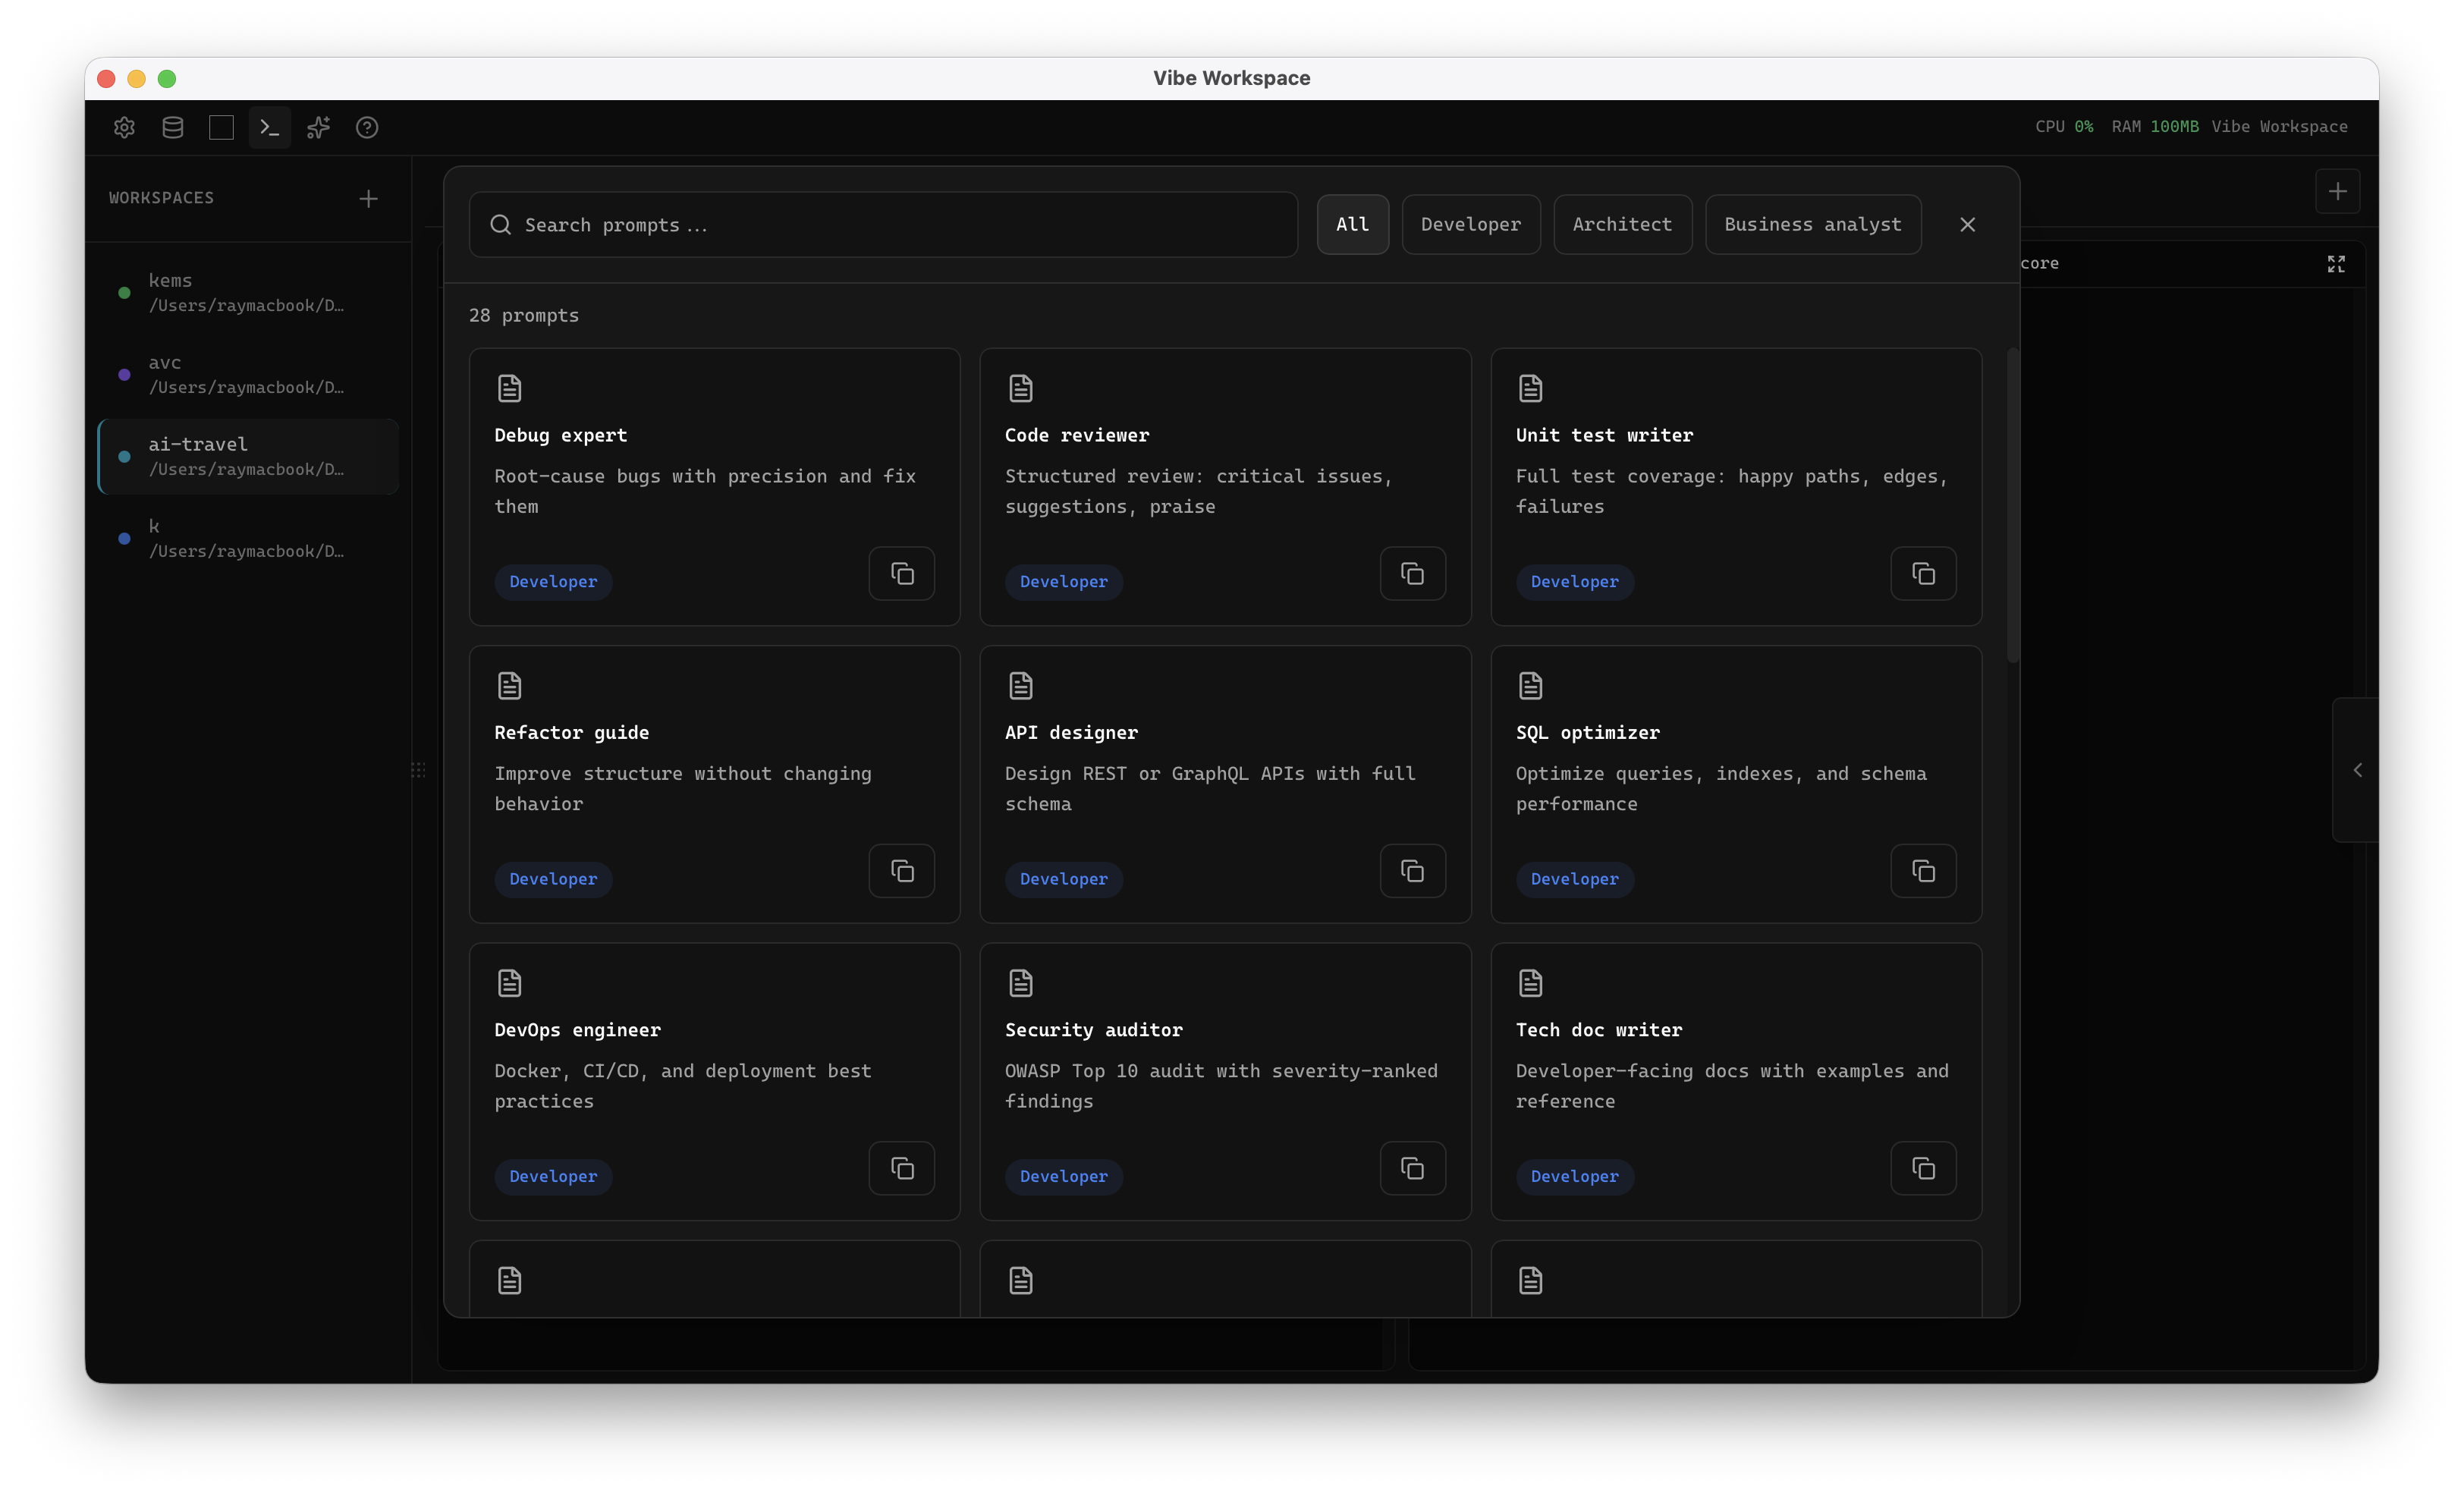
Task: Click the SQL optimizer card title
Action: click(1587, 732)
